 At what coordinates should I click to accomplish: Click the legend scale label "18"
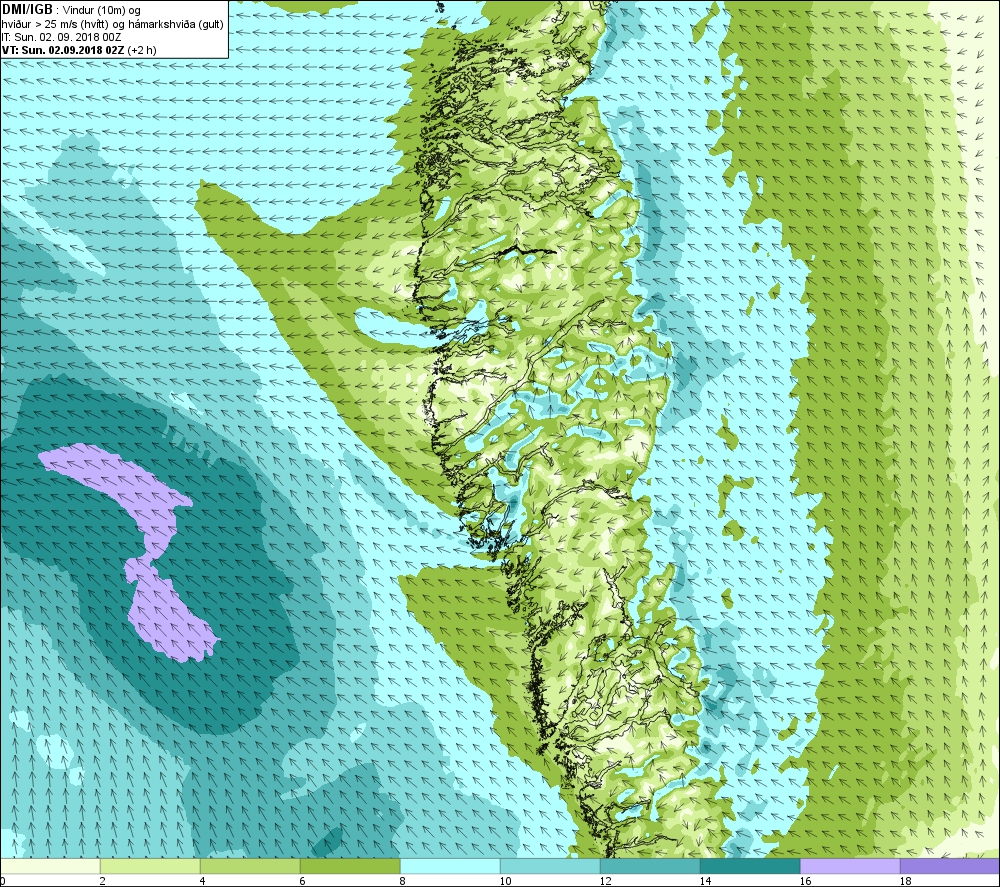(x=906, y=881)
